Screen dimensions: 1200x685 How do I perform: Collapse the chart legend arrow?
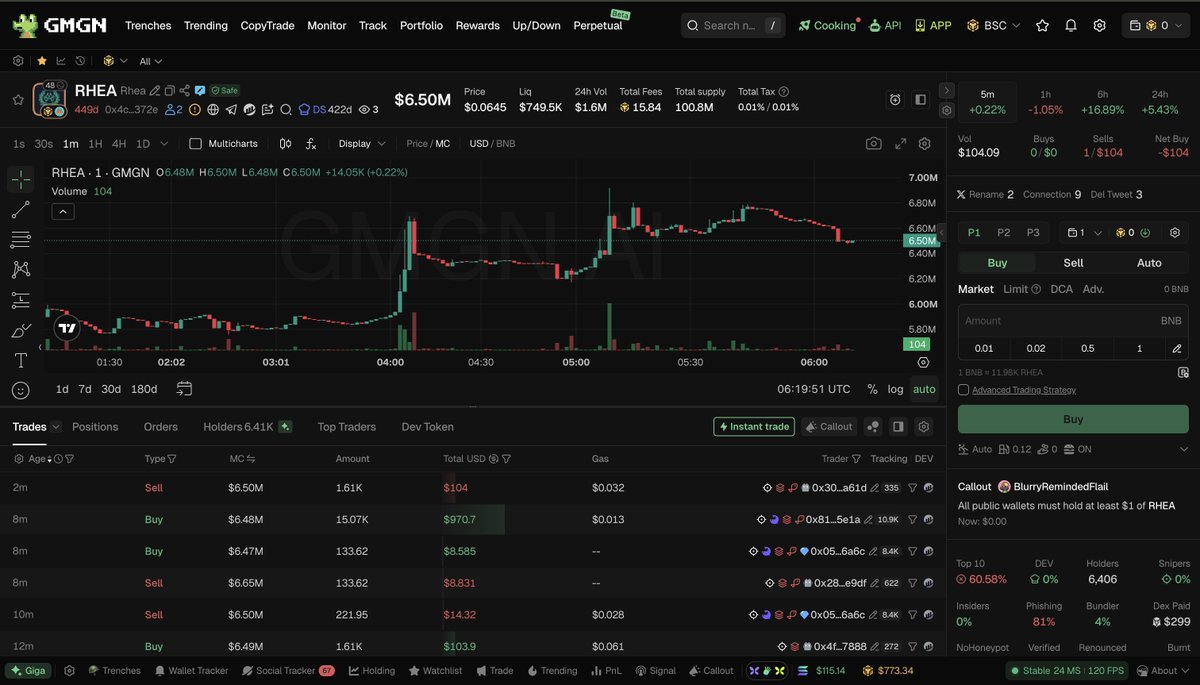pos(63,211)
